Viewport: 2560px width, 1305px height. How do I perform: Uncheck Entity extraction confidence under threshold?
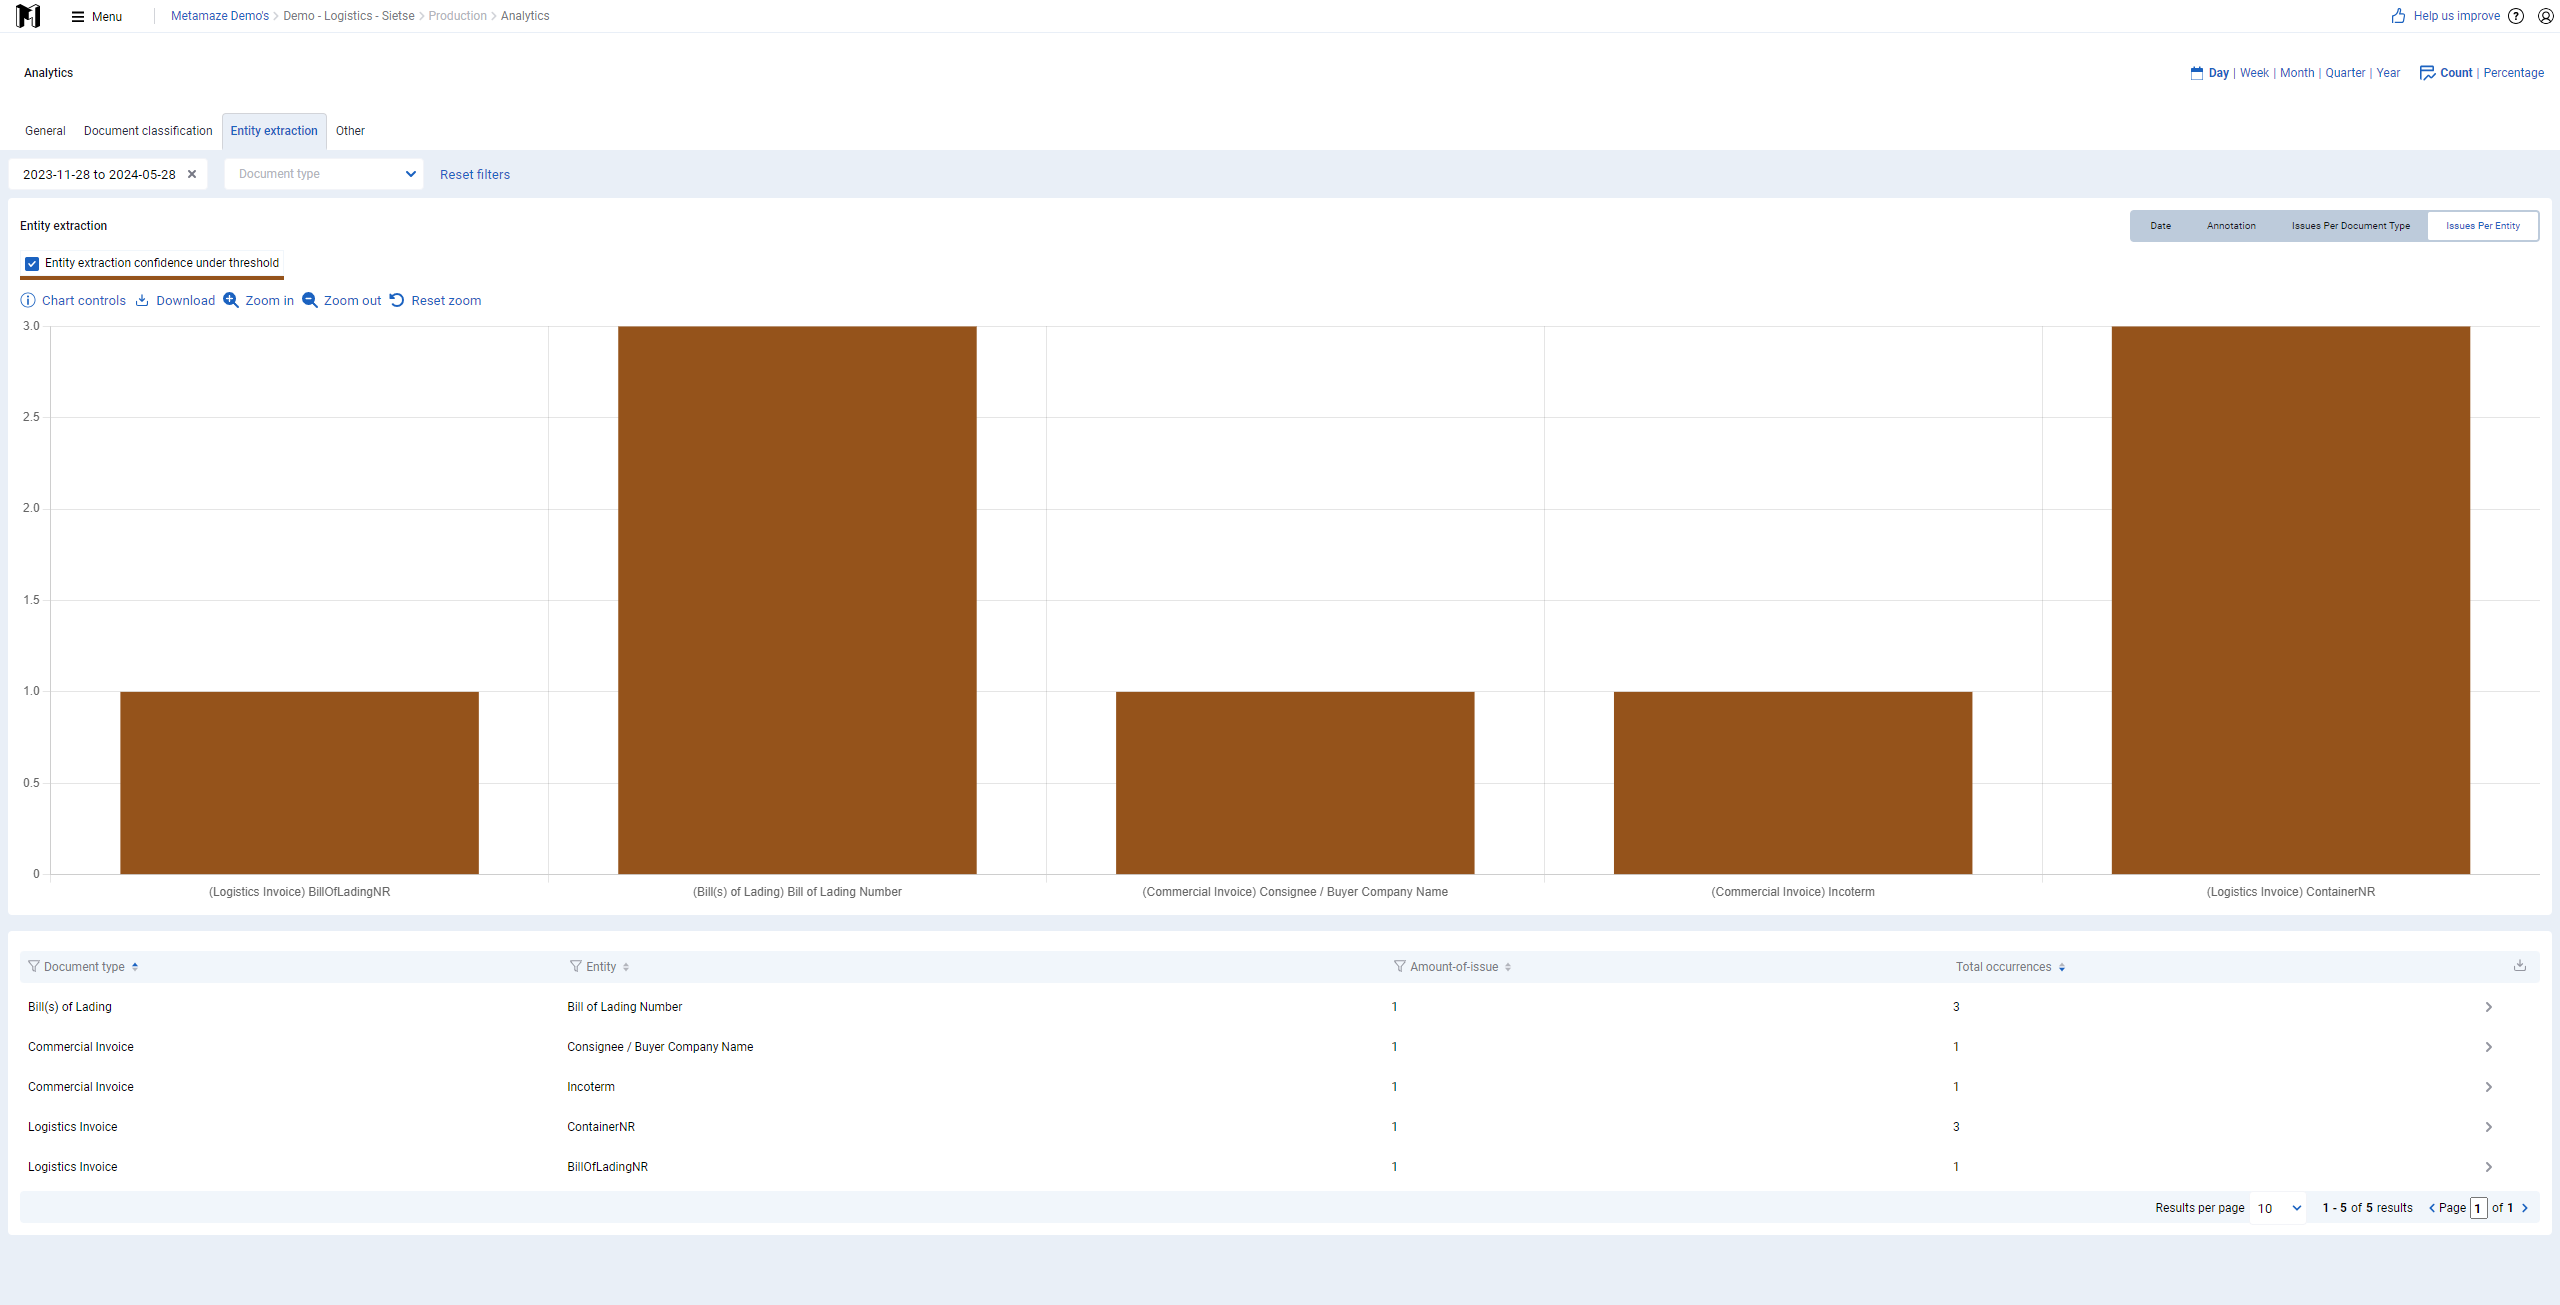[x=32, y=264]
